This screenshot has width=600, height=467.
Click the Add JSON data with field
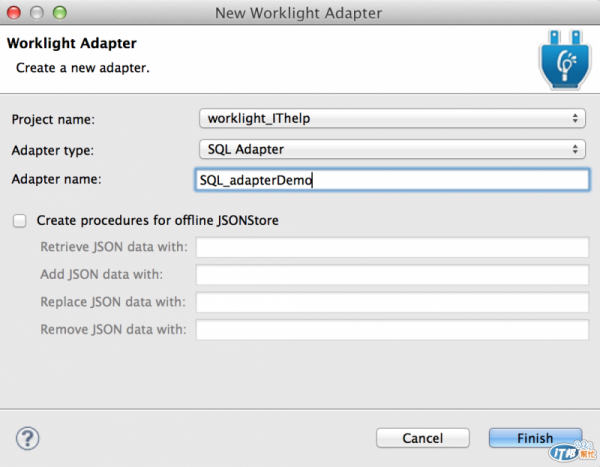click(392, 274)
